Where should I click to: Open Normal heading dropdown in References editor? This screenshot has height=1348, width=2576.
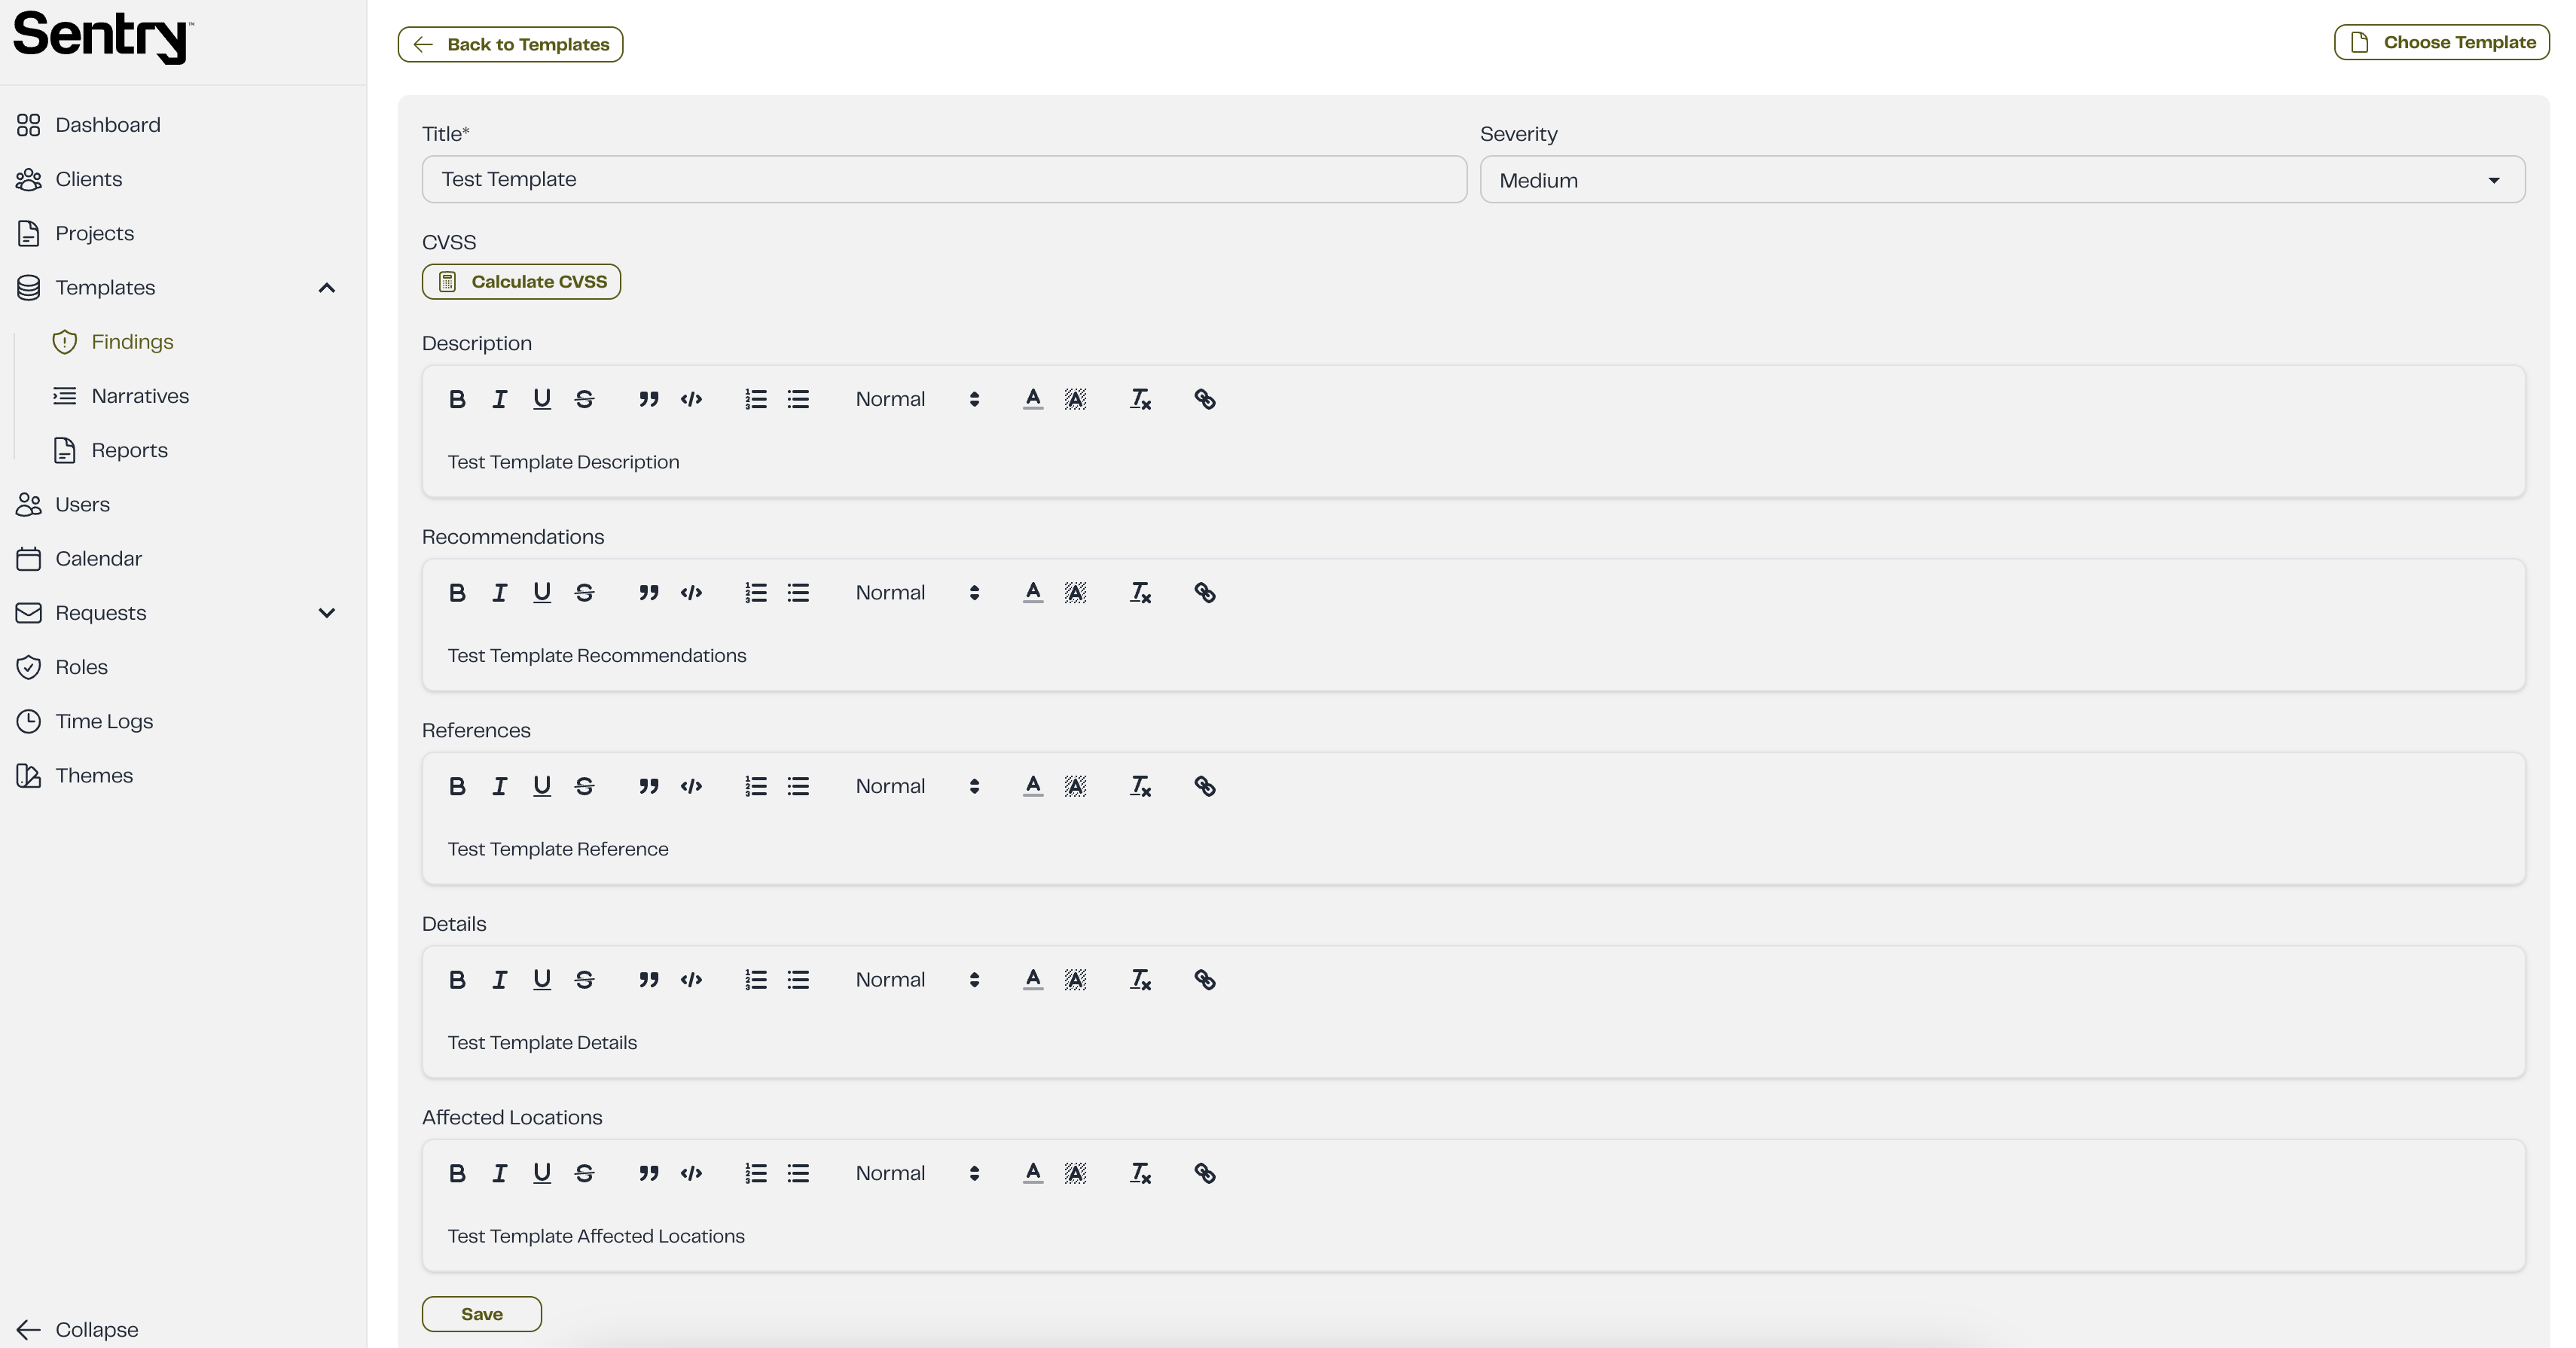tap(917, 786)
